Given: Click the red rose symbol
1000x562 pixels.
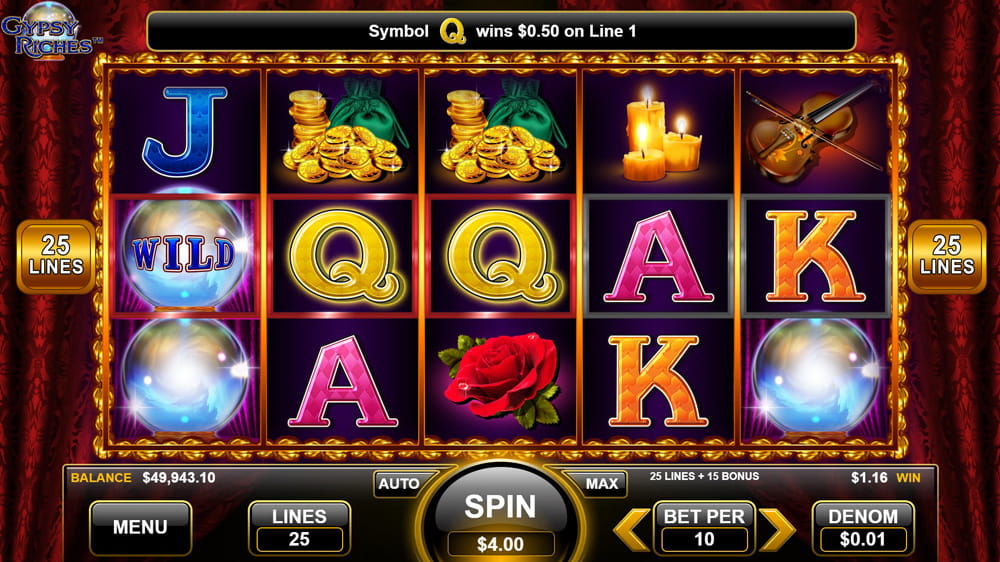Looking at the screenshot, I should point(502,379).
